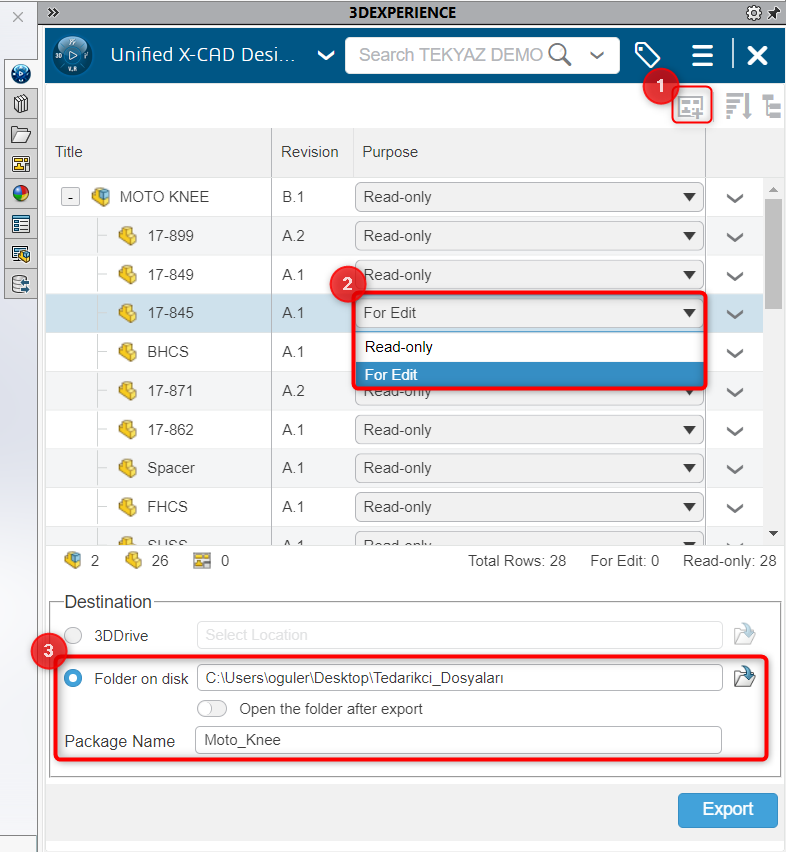Select the 3DDrive radio button
Viewport: 786px width, 852px height.
click(73, 635)
